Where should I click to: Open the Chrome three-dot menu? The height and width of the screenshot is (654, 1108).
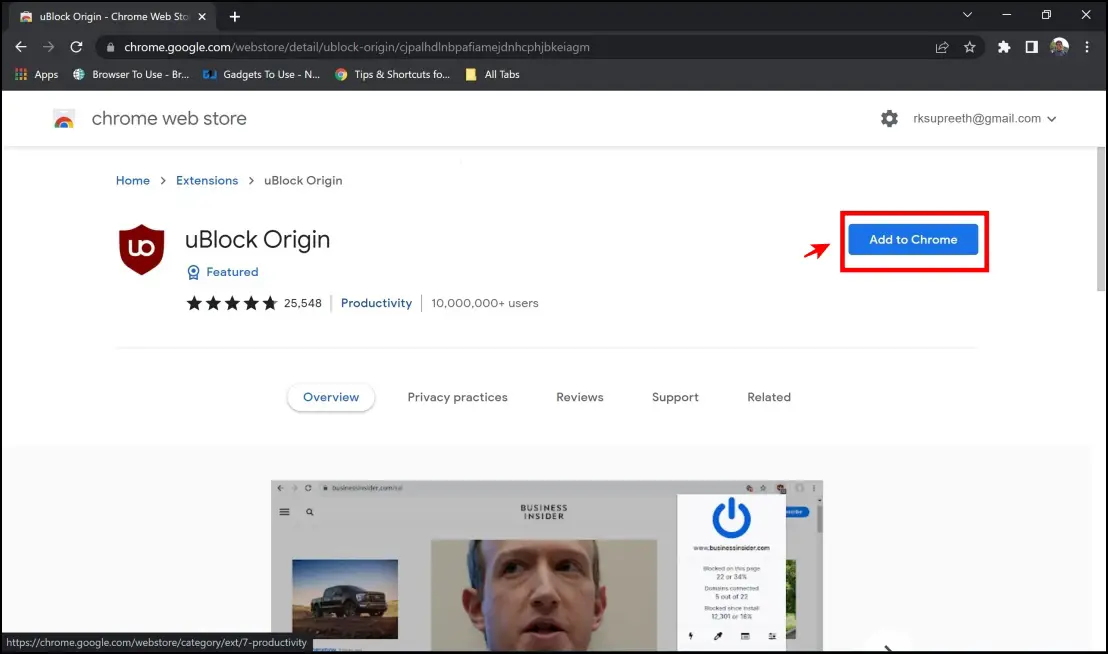click(1087, 47)
